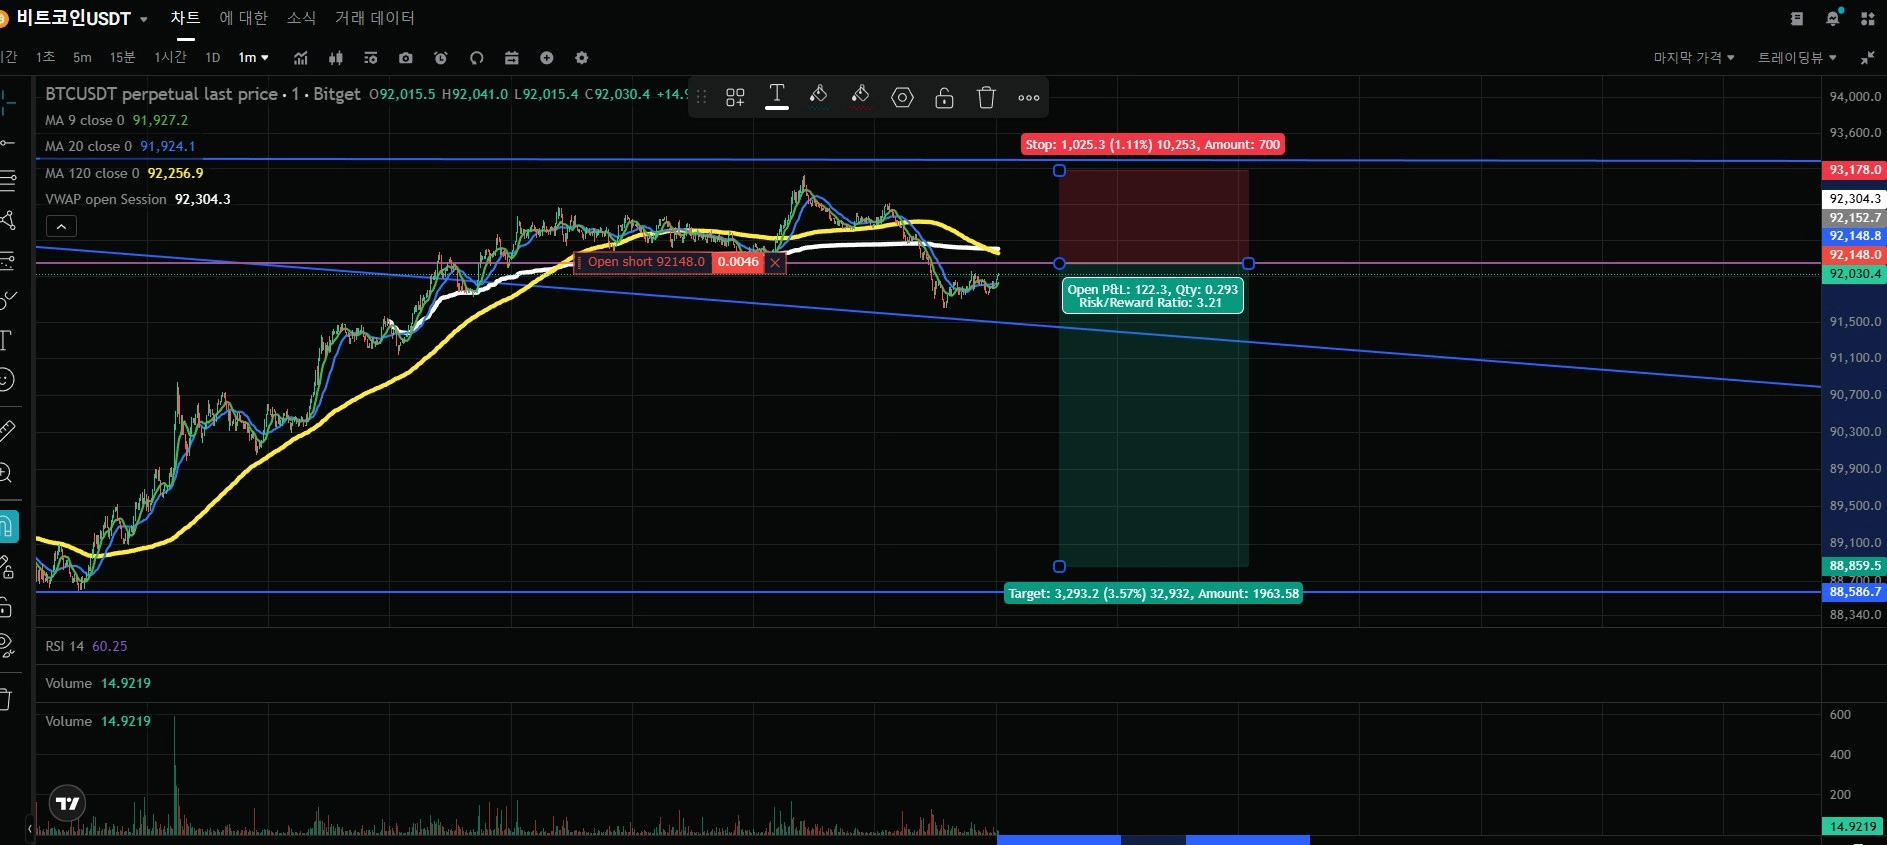Click the Open short 92148.0 position label
Screen dimensions: 1887x845
coord(646,262)
